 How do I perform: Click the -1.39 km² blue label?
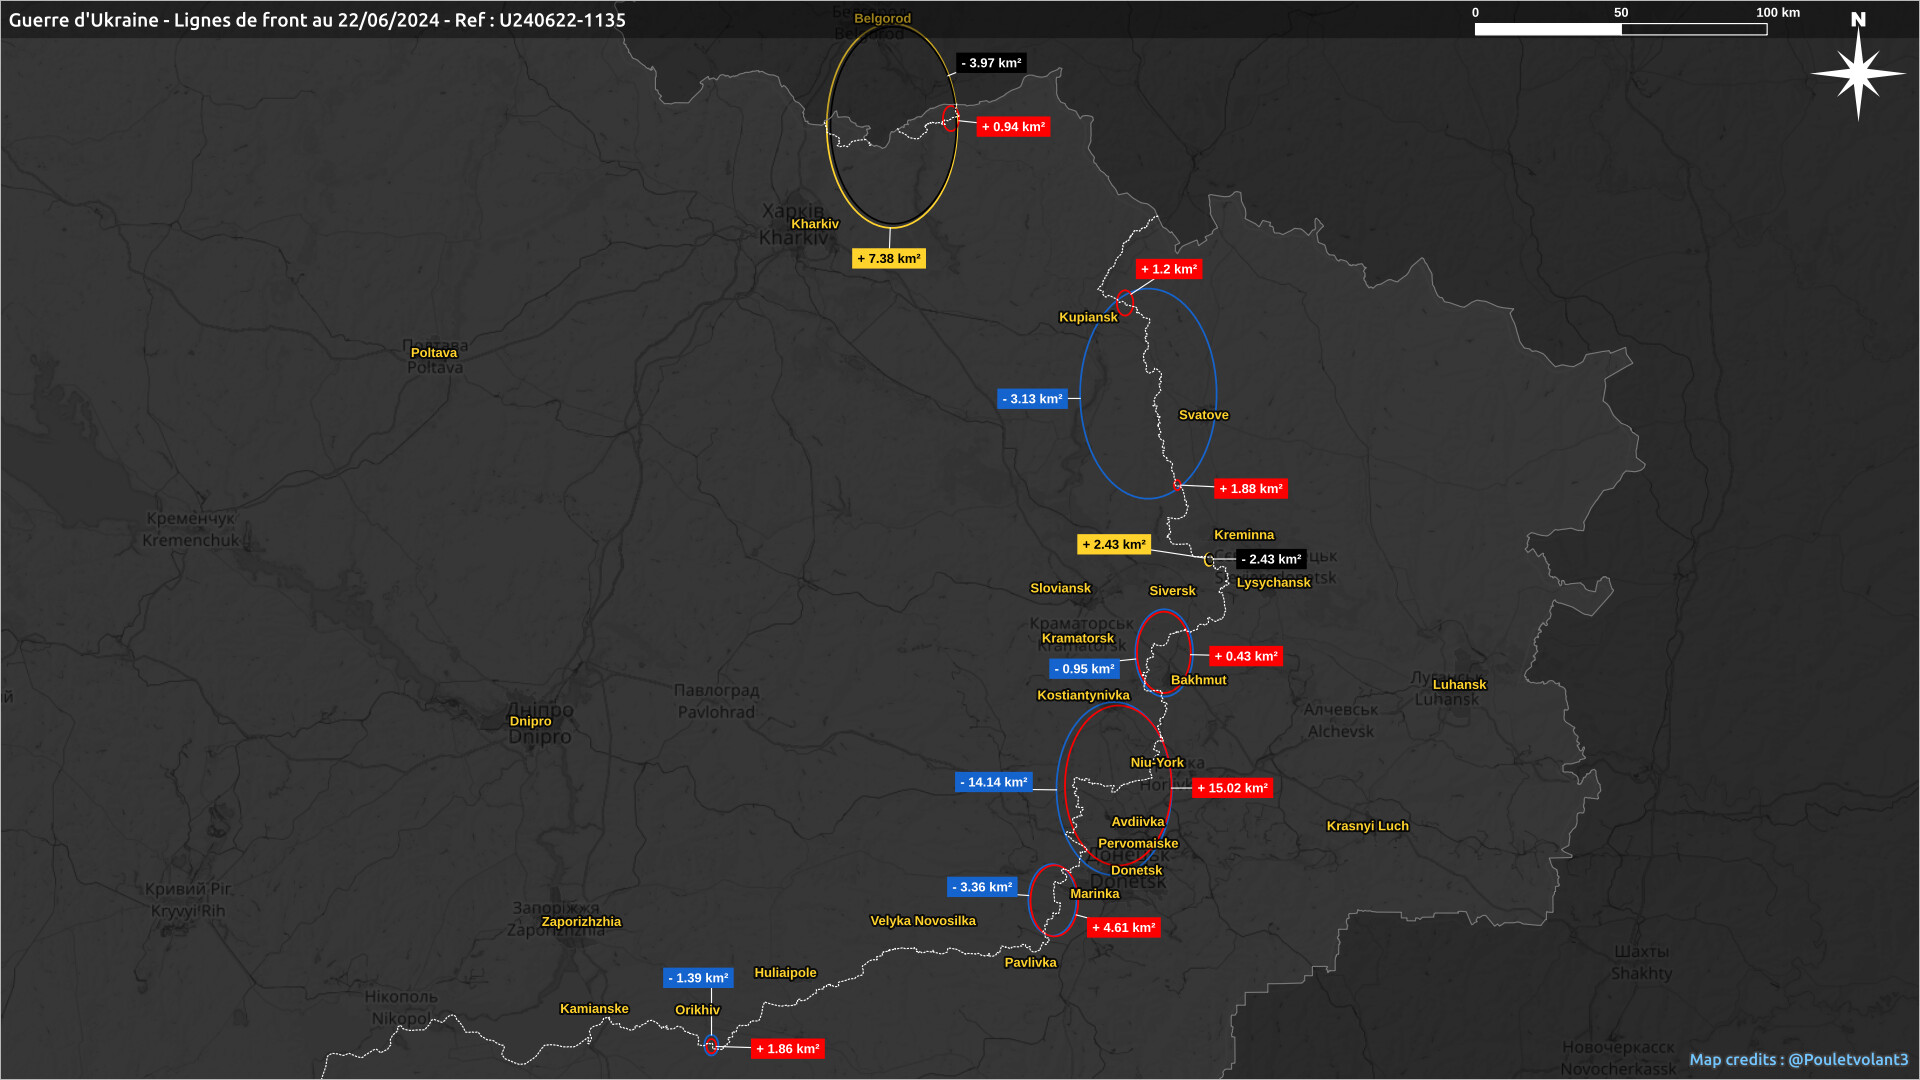(698, 978)
